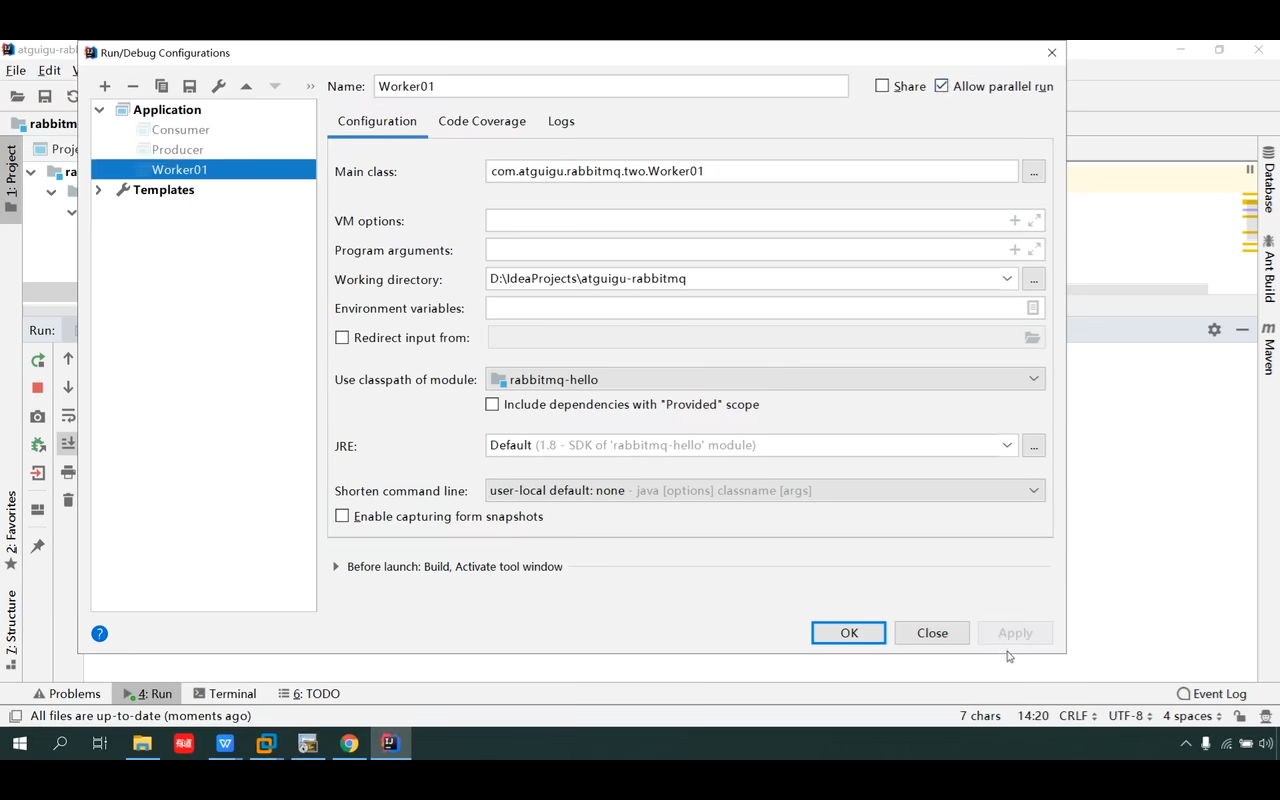Expand Before launch section

click(x=336, y=567)
